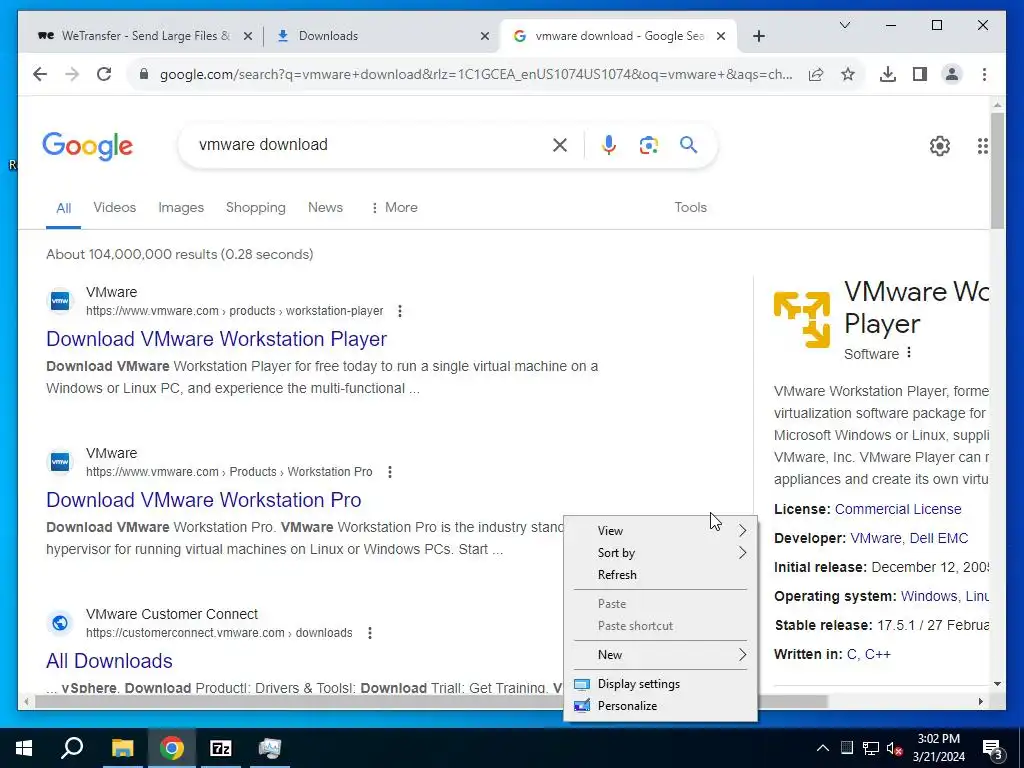Toggle the Chrome side panel icon
The image size is (1024, 768).
point(920,74)
